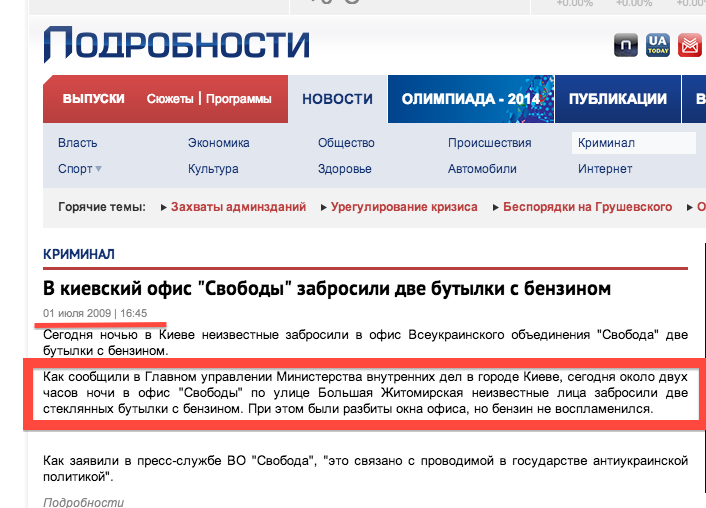Image resolution: width=706 pixels, height=508 pixels.
Task: Click the article headline about Свобода office
Action: click(x=326, y=289)
